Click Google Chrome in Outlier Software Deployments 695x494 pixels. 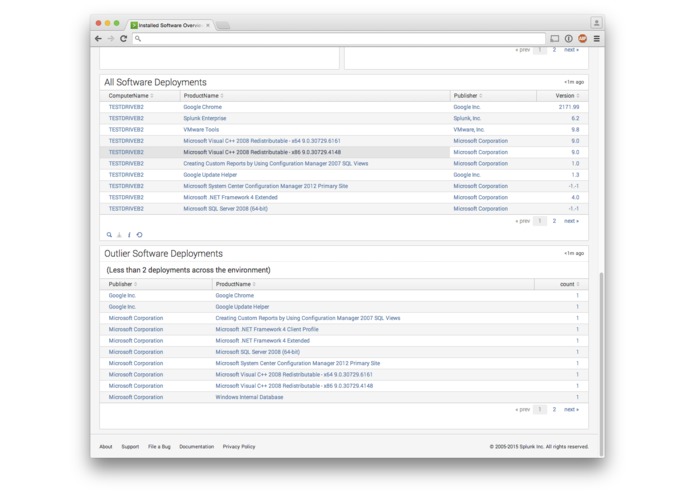click(234, 296)
